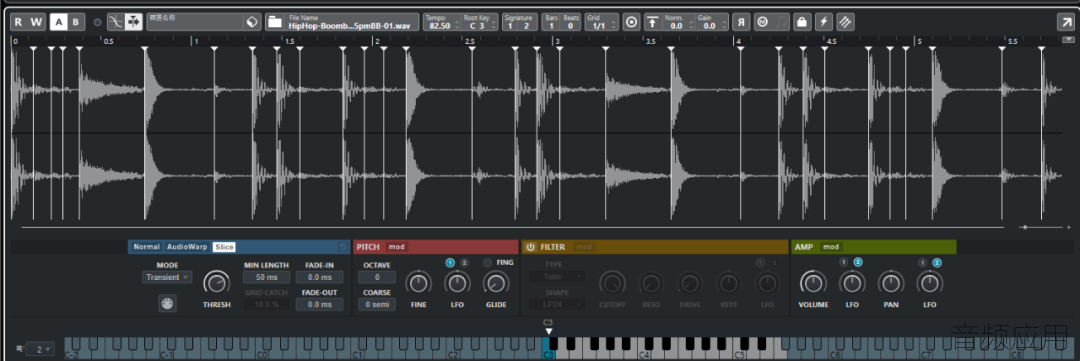Toggle auto-scroll icon in toolbar
The height and width of the screenshot is (361, 1080).
(134, 22)
